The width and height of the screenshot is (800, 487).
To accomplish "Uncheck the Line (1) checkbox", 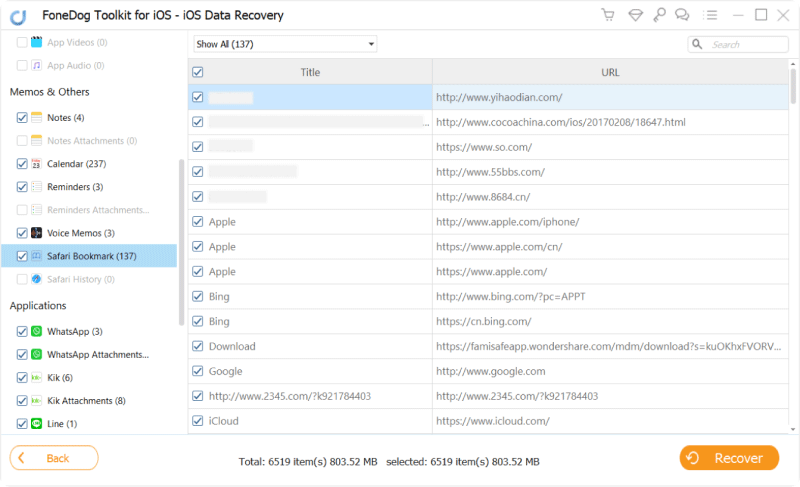I will tap(22, 424).
